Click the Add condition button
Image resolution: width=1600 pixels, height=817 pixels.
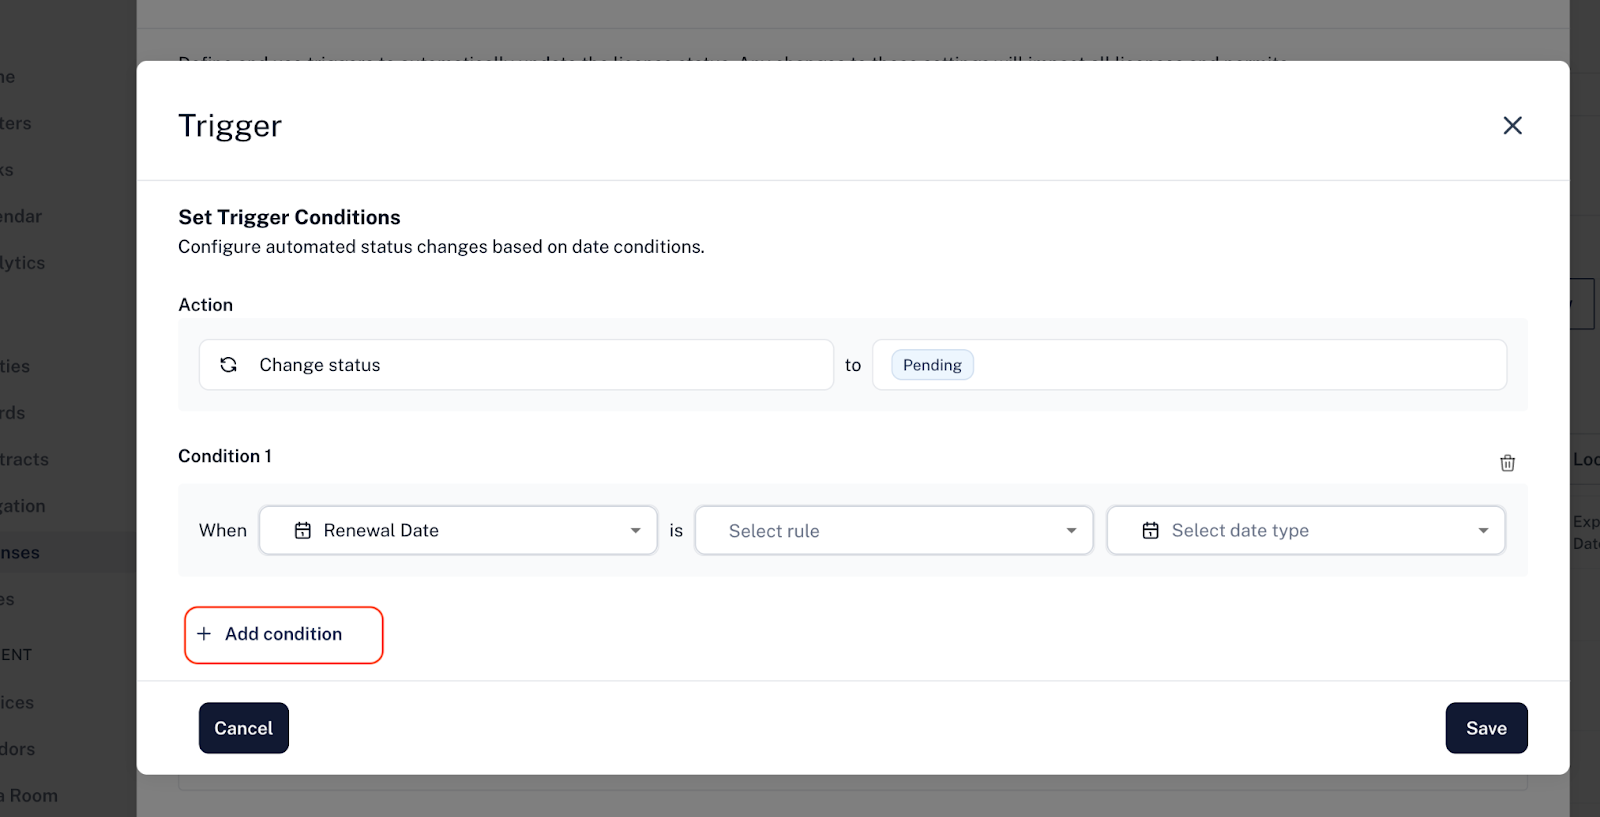point(284,634)
